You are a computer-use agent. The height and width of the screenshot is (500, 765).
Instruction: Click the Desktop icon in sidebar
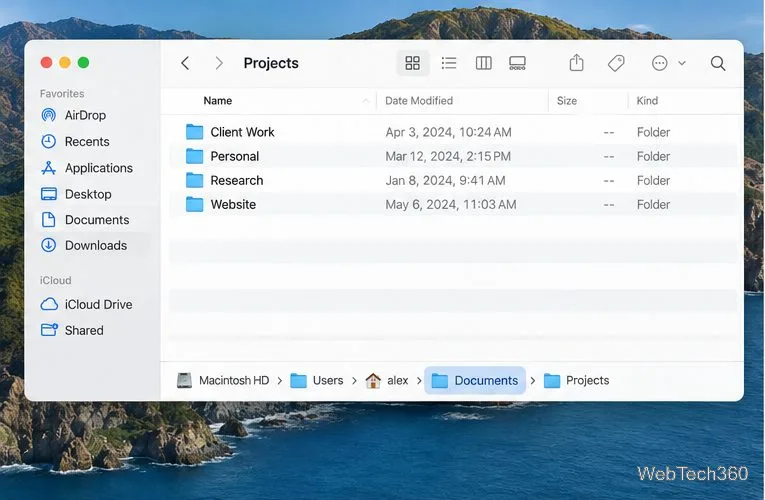[x=48, y=194]
